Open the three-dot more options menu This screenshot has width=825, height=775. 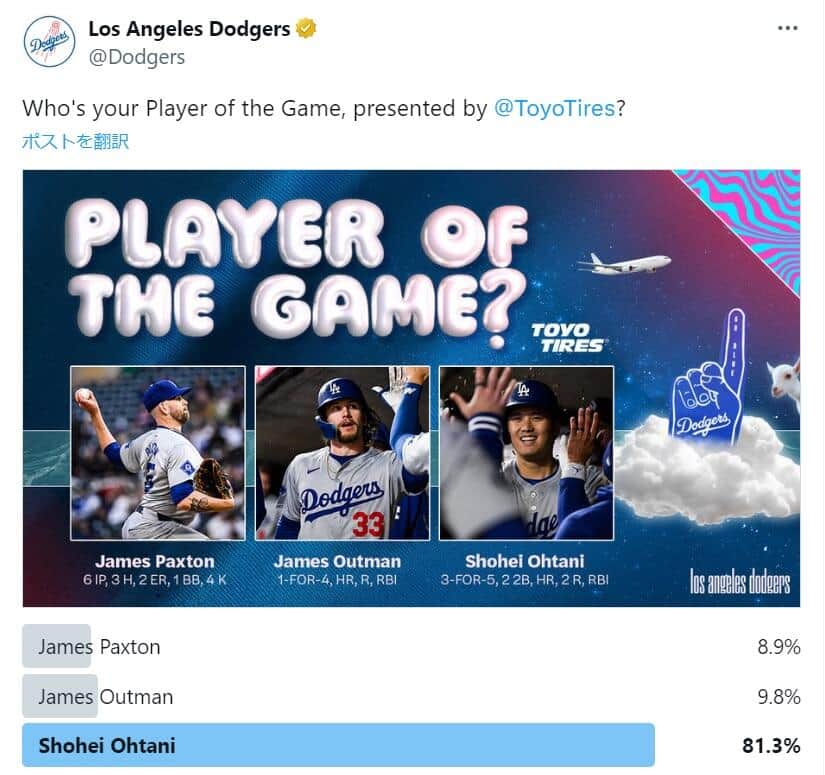(788, 28)
